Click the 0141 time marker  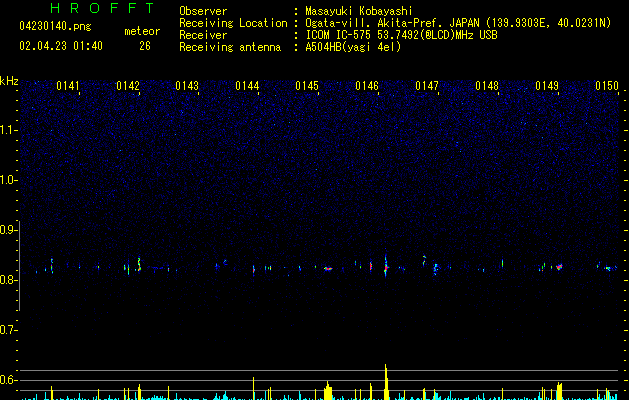[x=68, y=86]
